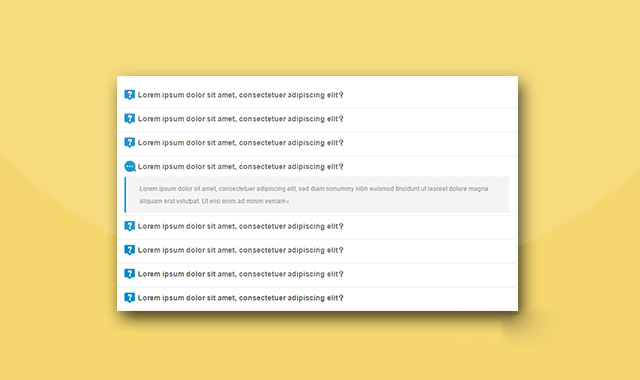This screenshot has width=640, height=380.
Task: Click the question-mark icon of the first FAQ row
Action: coord(129,95)
